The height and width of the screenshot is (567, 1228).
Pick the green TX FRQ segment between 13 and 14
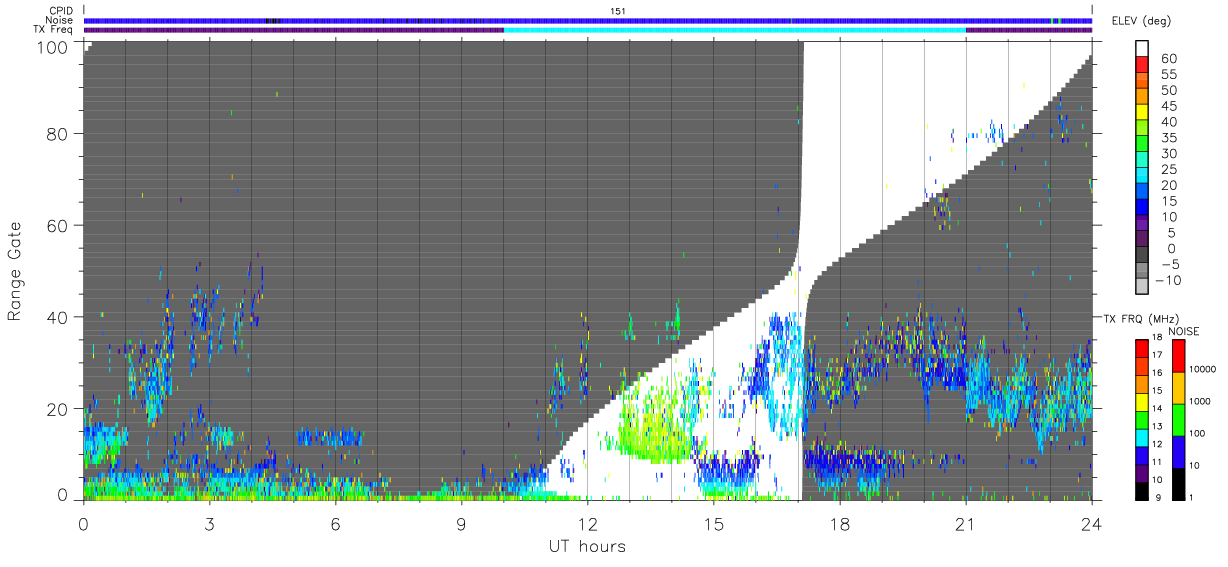click(1142, 418)
